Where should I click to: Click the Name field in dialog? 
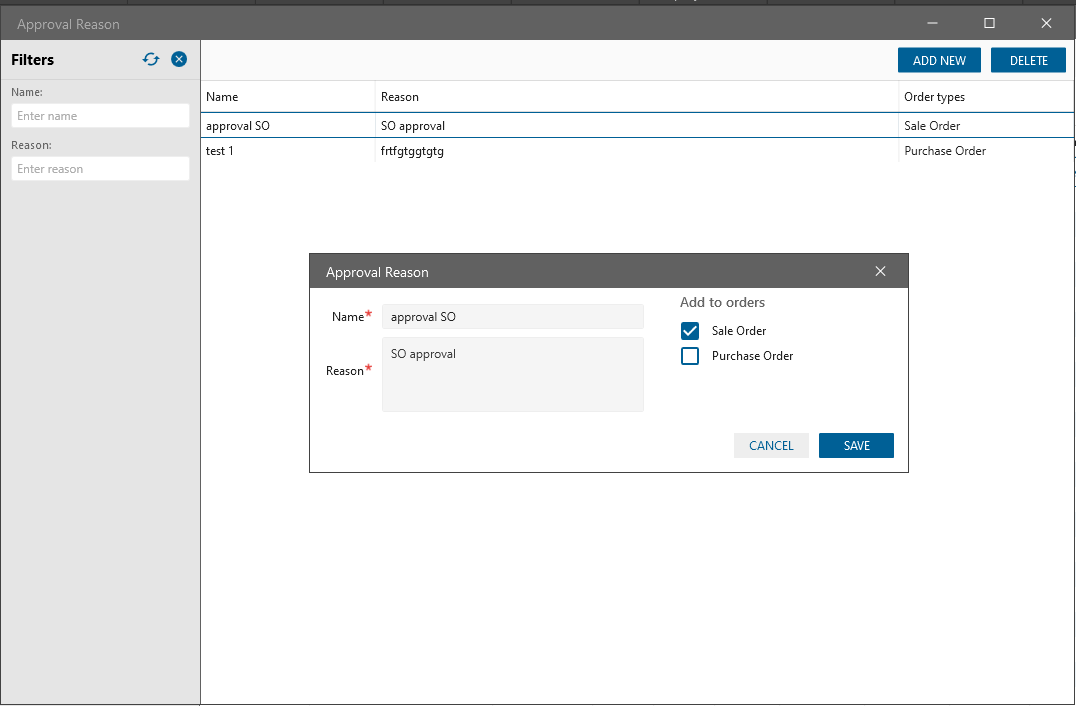tap(512, 317)
